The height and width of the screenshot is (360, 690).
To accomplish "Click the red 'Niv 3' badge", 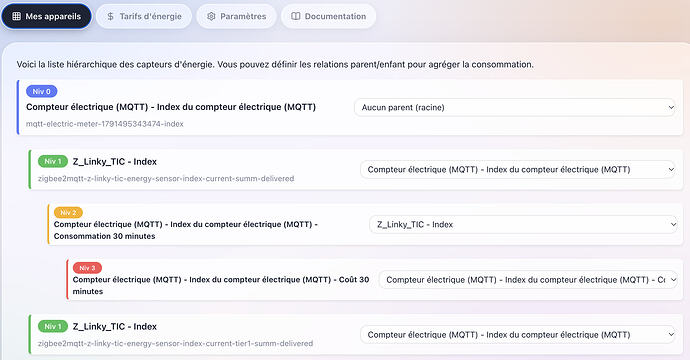I will pos(87,268).
